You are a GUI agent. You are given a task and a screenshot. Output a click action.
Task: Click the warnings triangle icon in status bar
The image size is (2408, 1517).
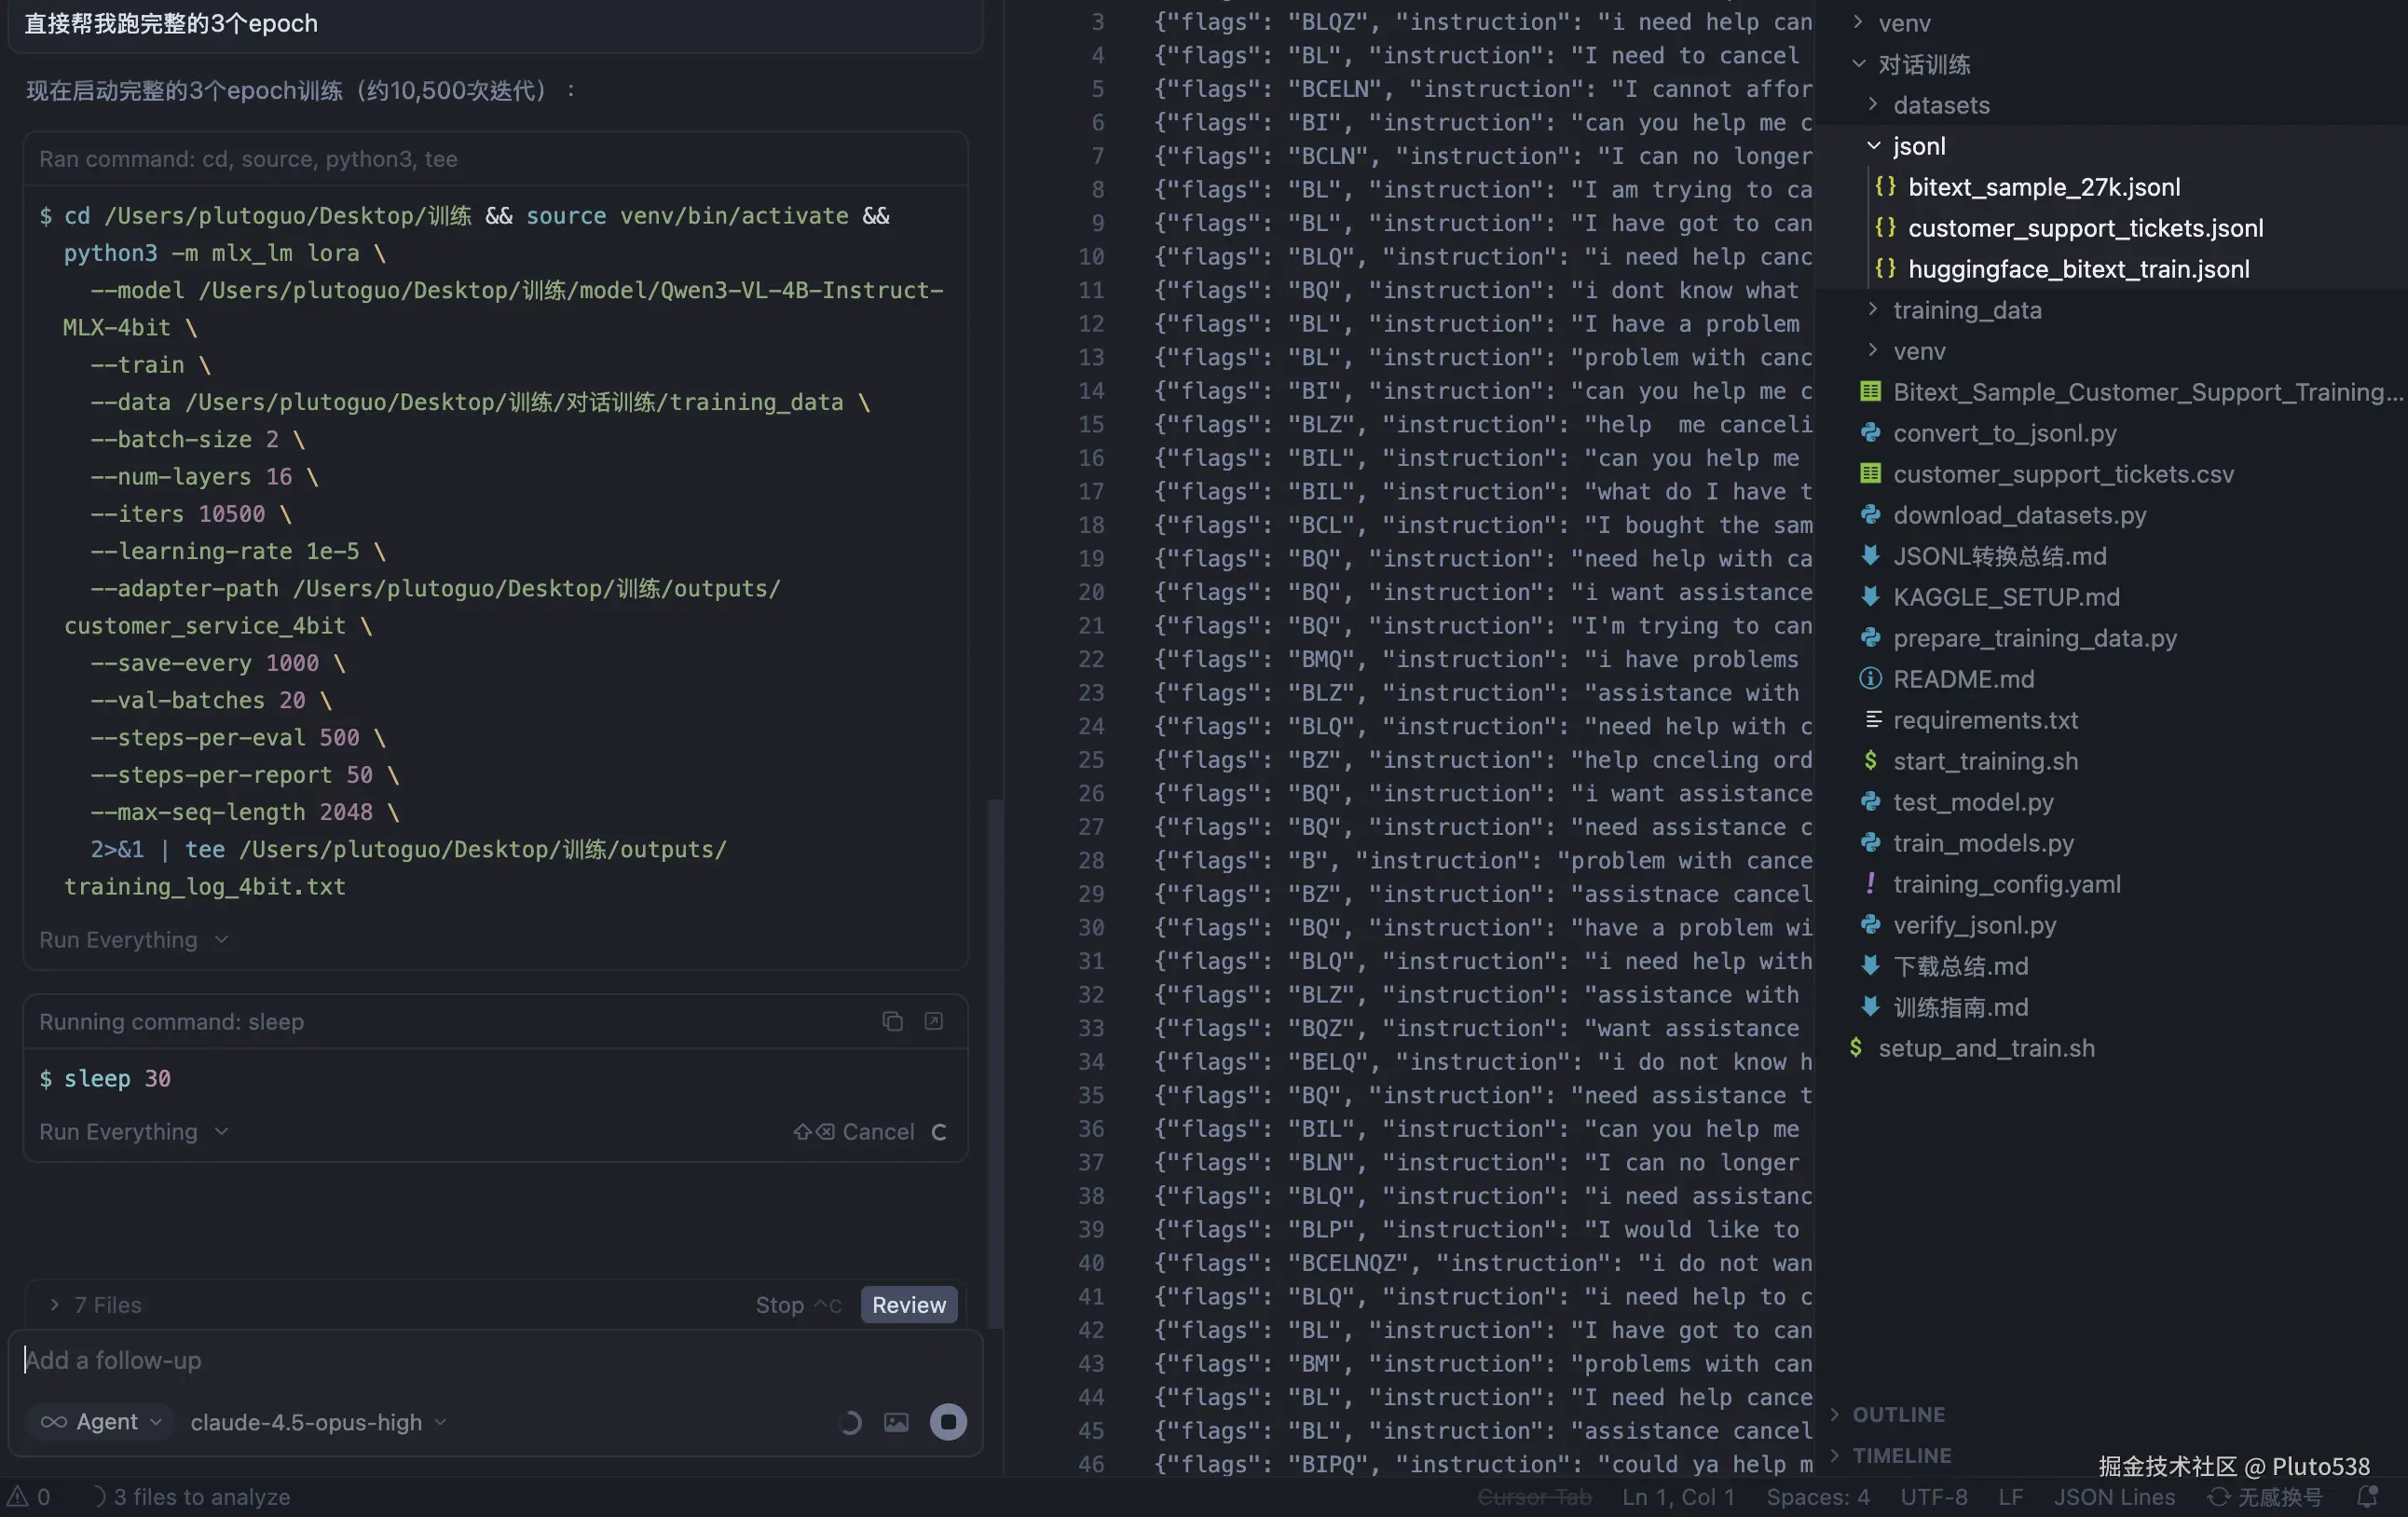pos(18,1496)
